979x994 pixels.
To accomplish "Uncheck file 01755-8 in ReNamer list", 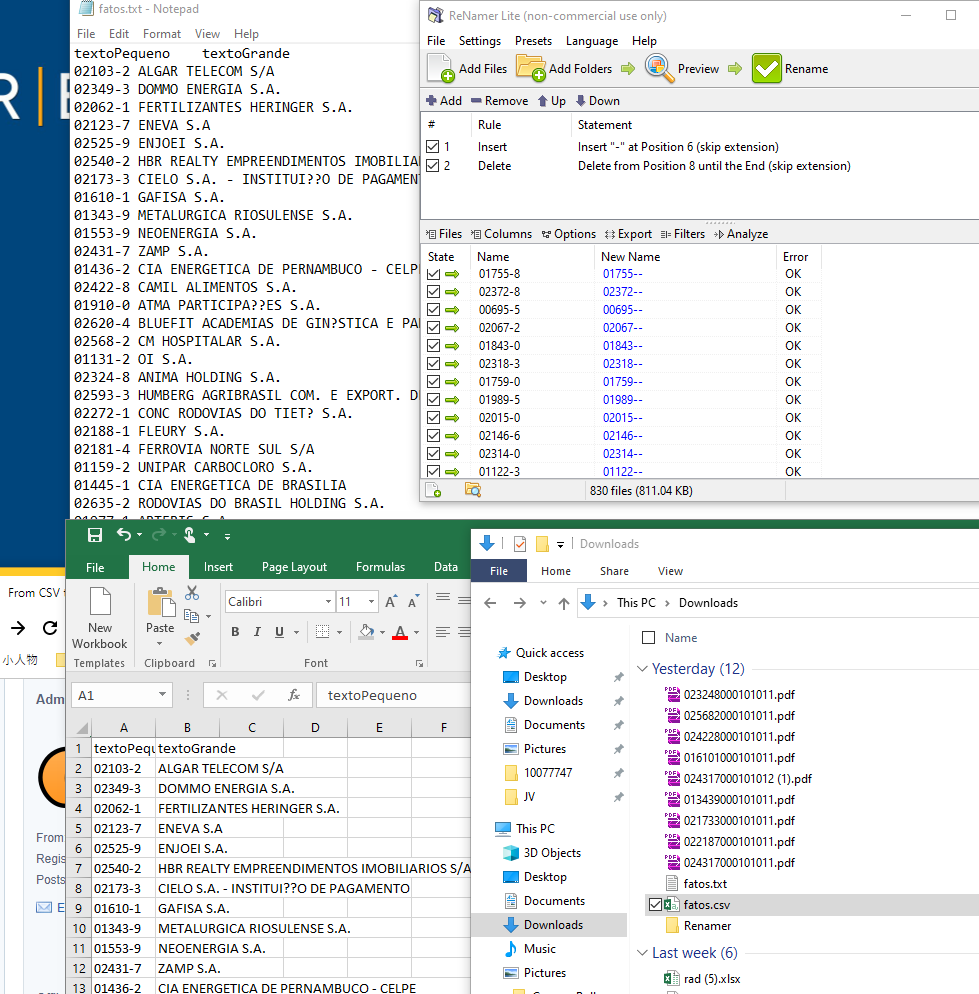I will [434, 274].
